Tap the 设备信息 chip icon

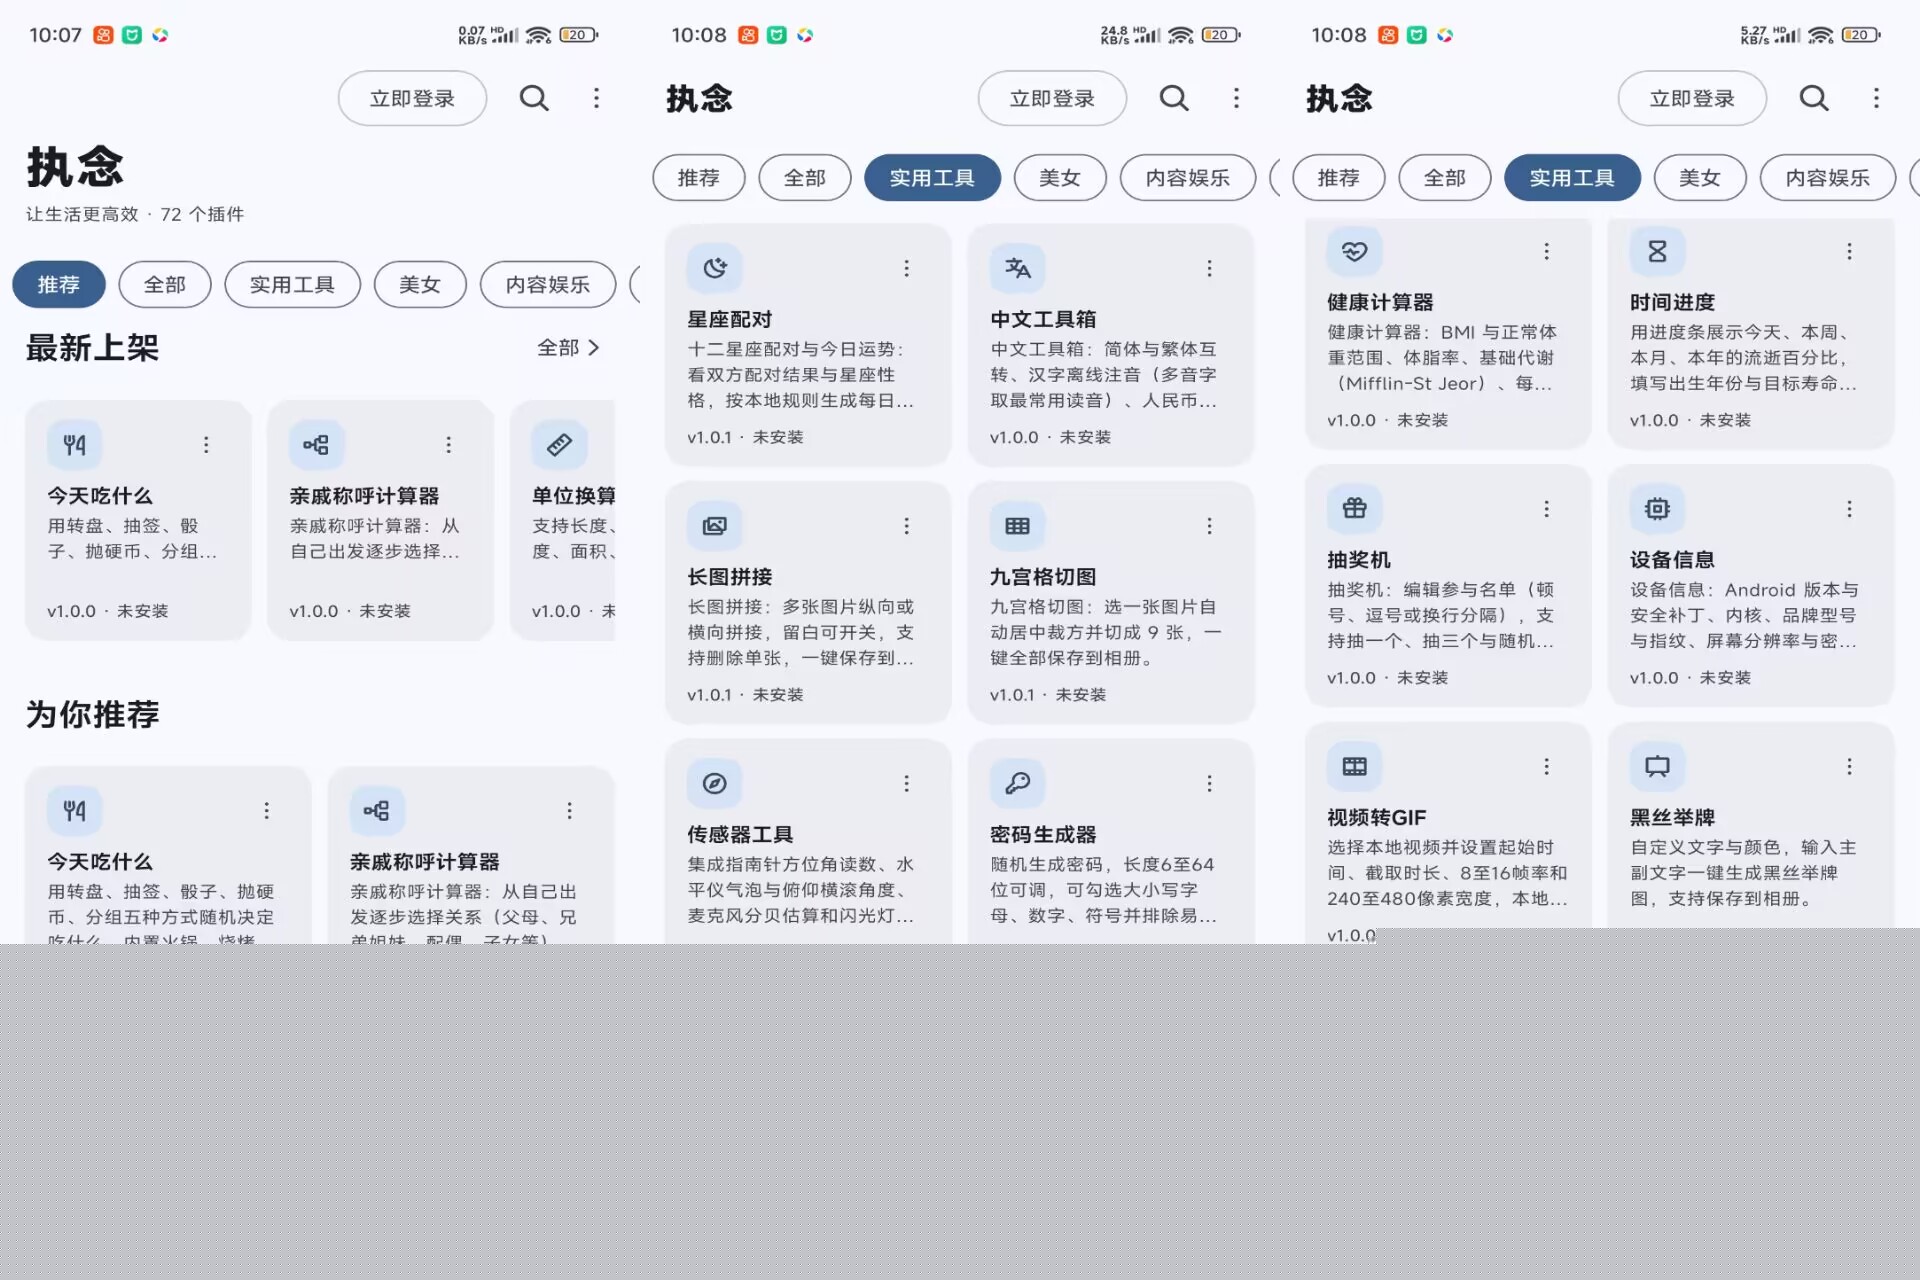pyautogui.click(x=1657, y=509)
